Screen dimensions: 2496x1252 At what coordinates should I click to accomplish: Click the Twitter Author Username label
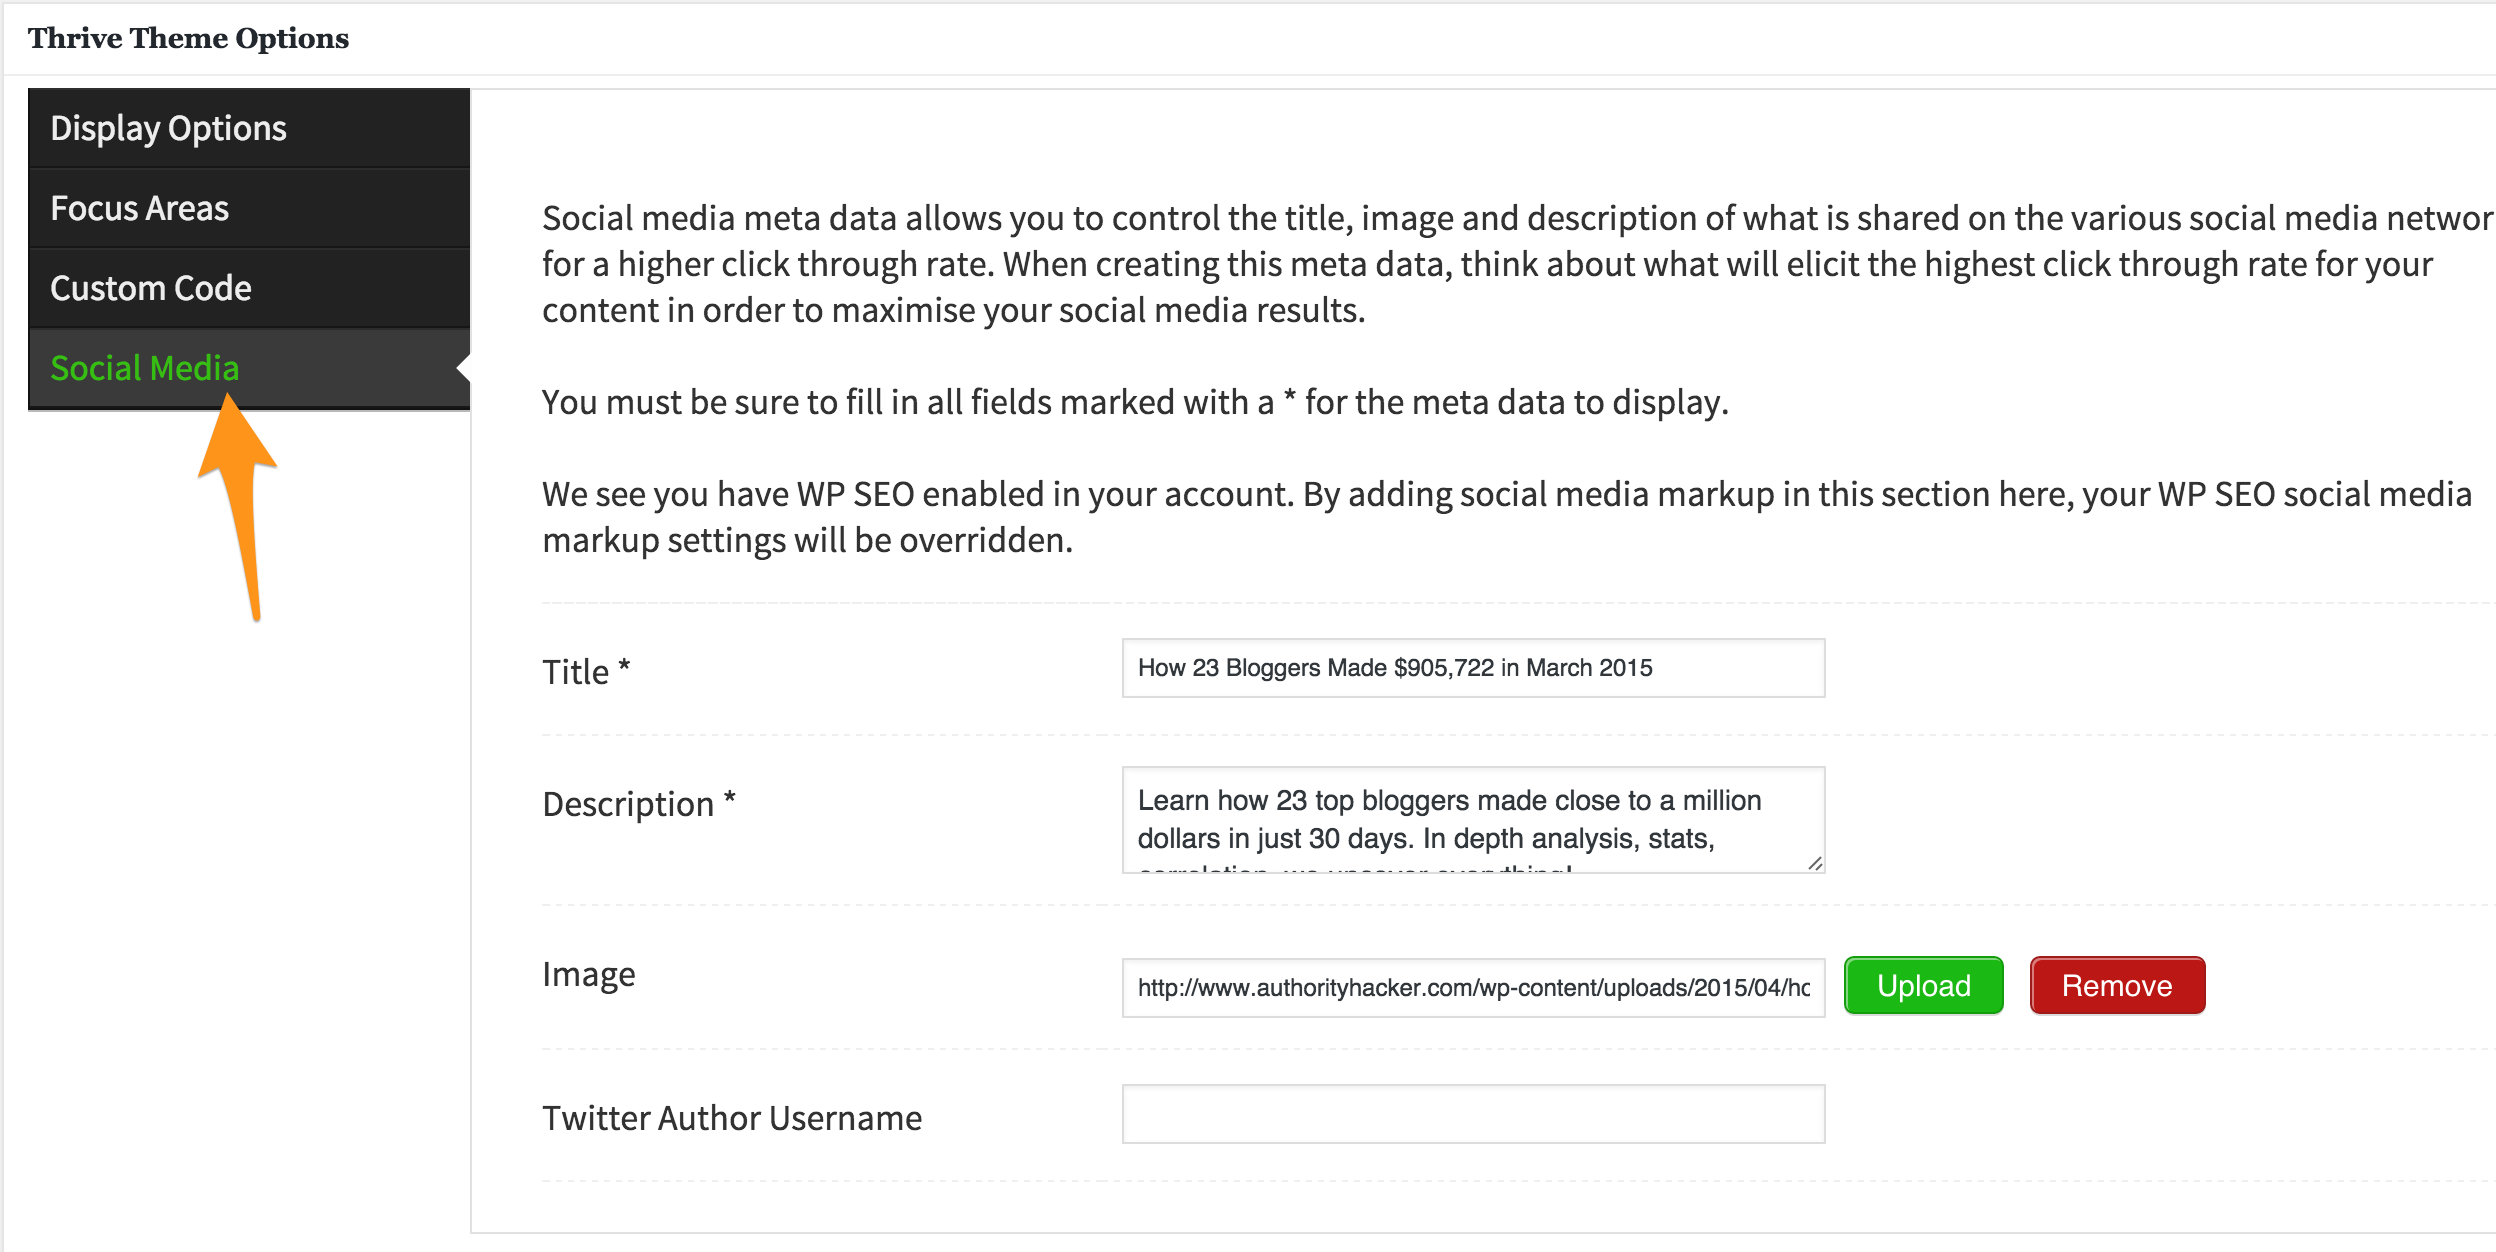(732, 1118)
